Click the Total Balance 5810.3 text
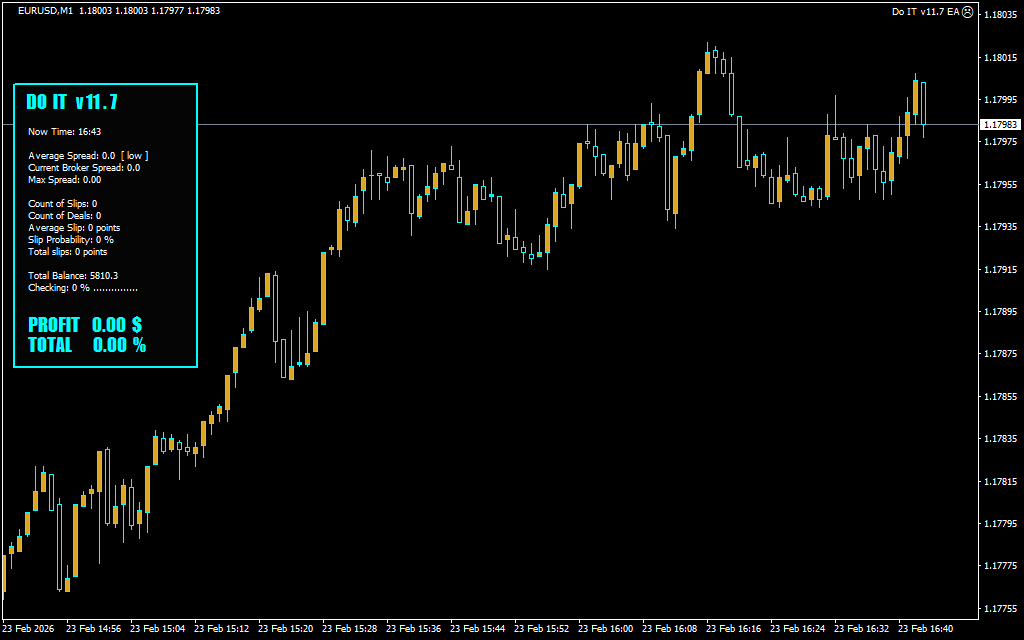1024x640 pixels. 73,276
